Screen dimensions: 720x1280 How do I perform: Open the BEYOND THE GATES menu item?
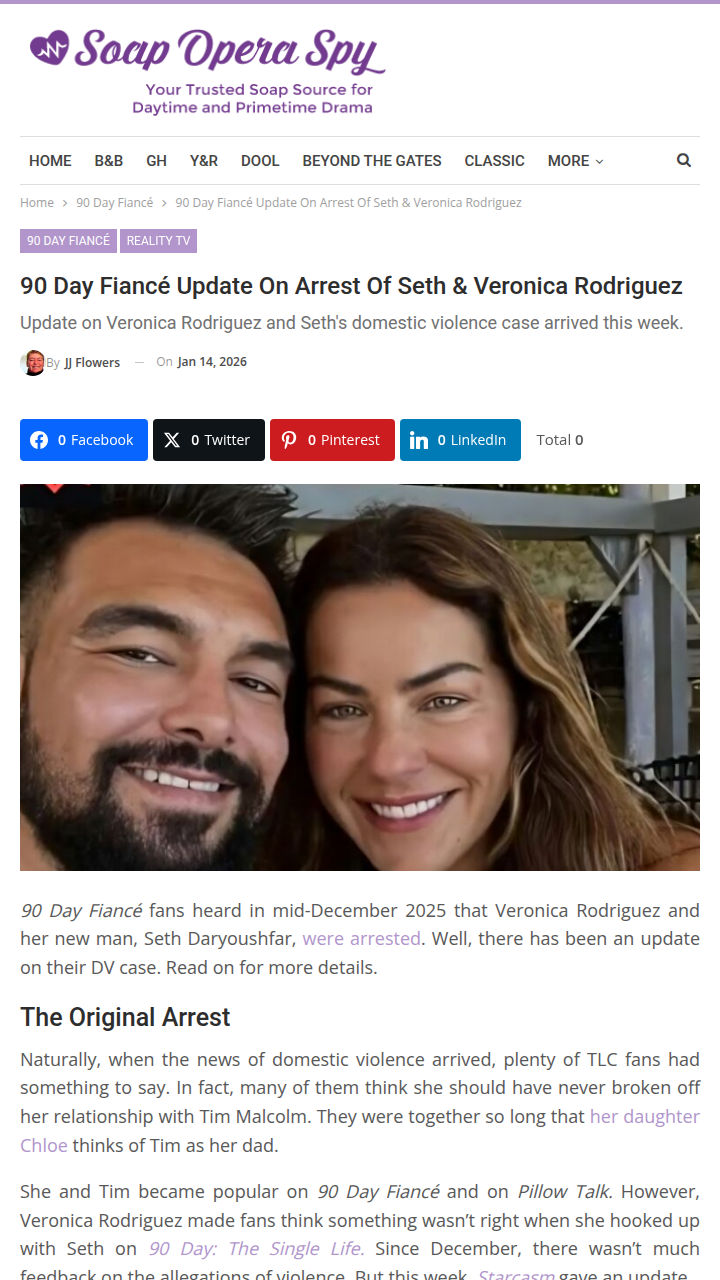point(372,160)
